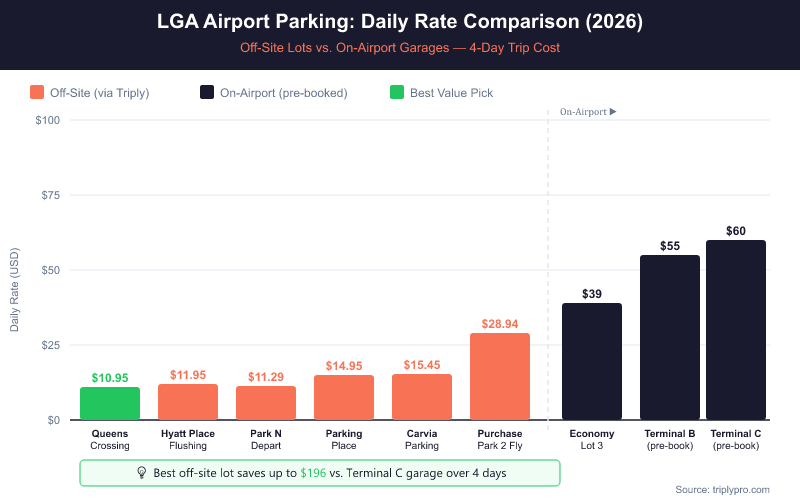
Task: Click the Carvia Parking axis label
Action: tap(422, 439)
